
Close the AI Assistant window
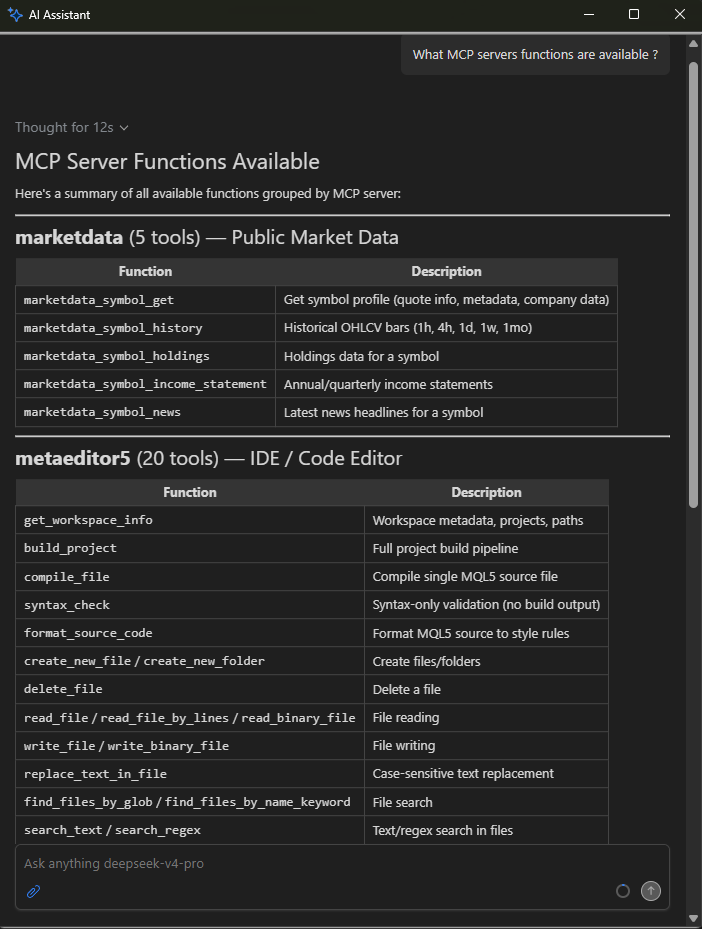pyautogui.click(x=679, y=14)
